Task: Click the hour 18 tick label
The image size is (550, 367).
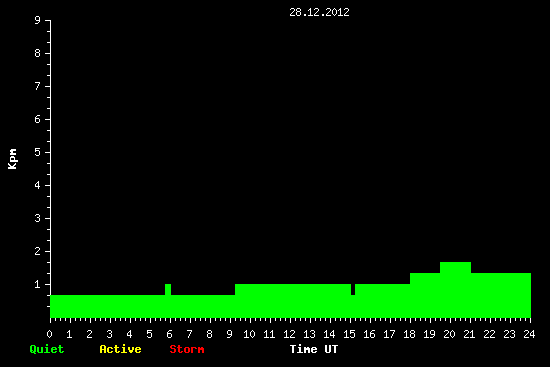Action: pyautogui.click(x=409, y=334)
